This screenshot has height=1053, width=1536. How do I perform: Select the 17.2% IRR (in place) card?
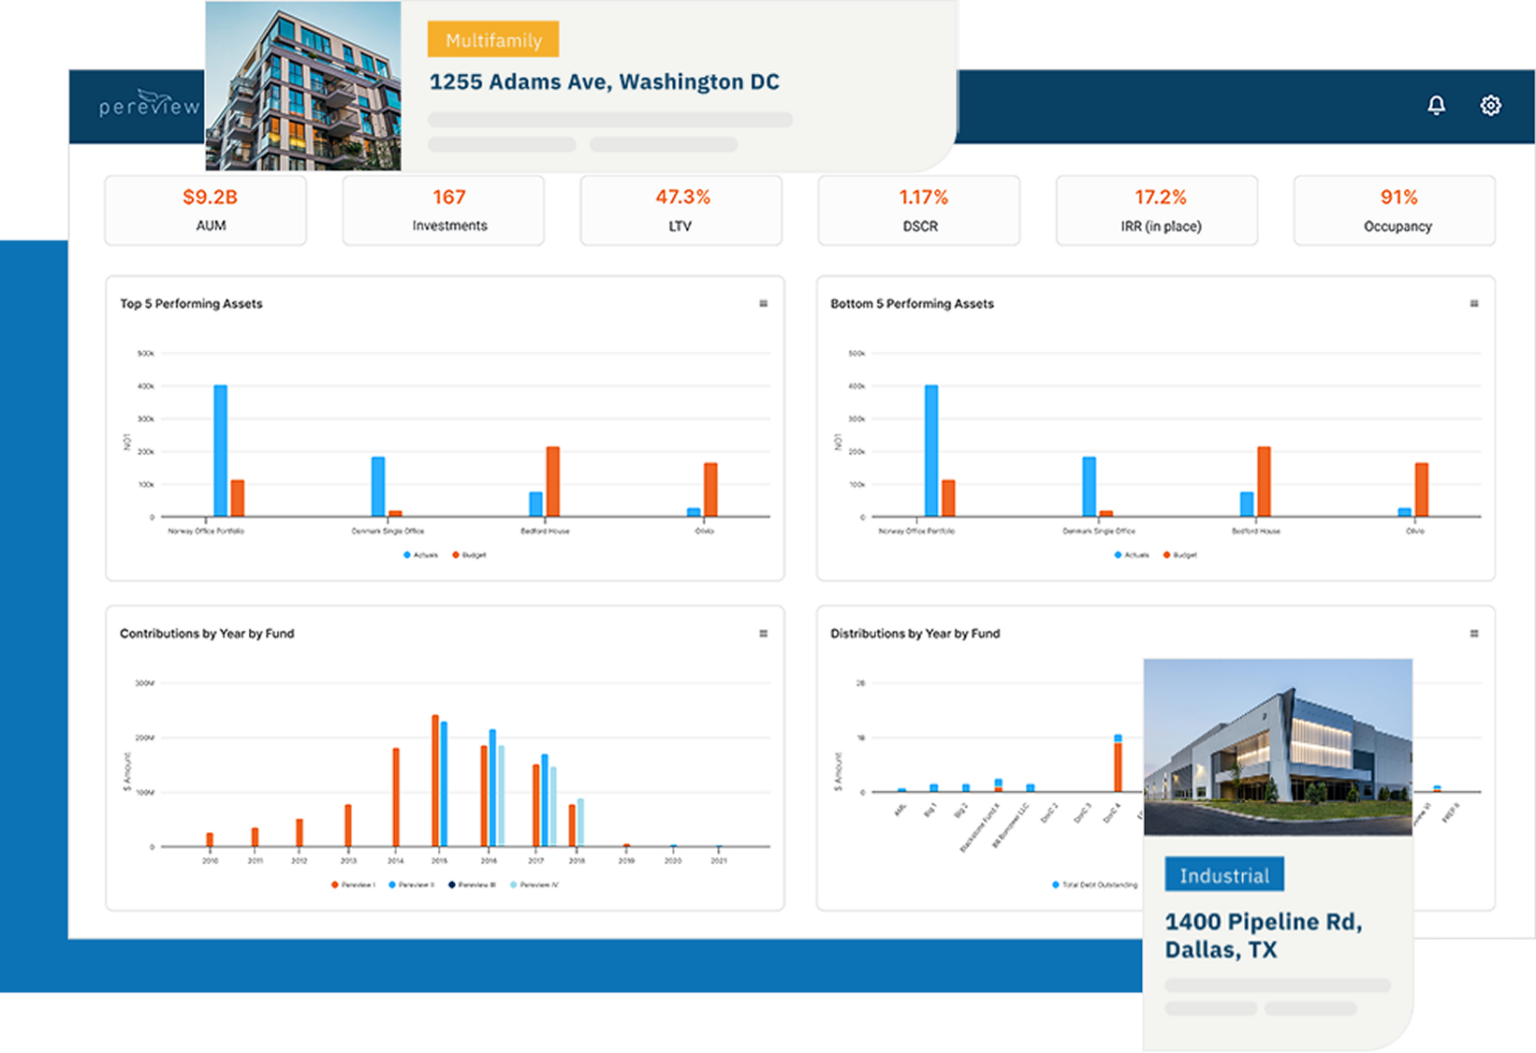[1157, 210]
